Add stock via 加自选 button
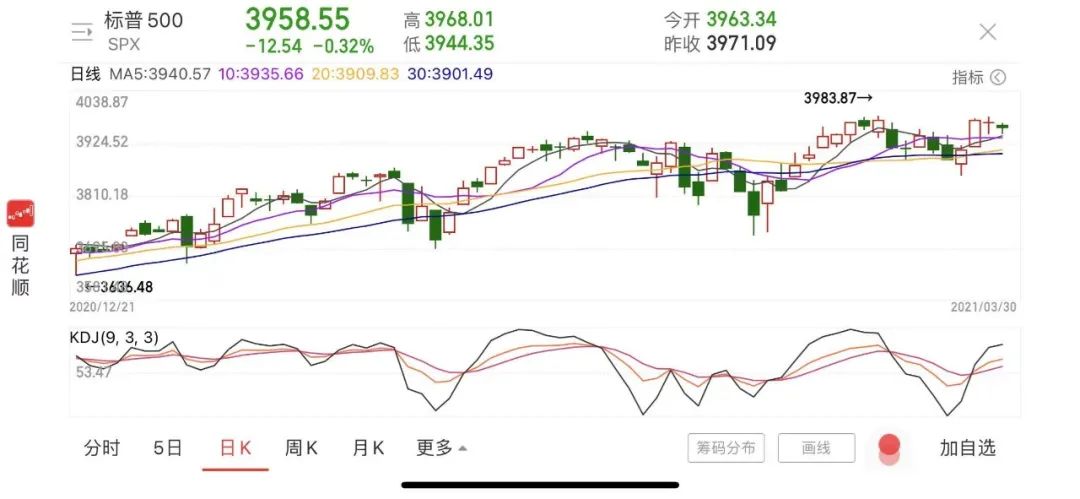Image resolution: width=1080 pixels, height=499 pixels. pyautogui.click(x=967, y=448)
